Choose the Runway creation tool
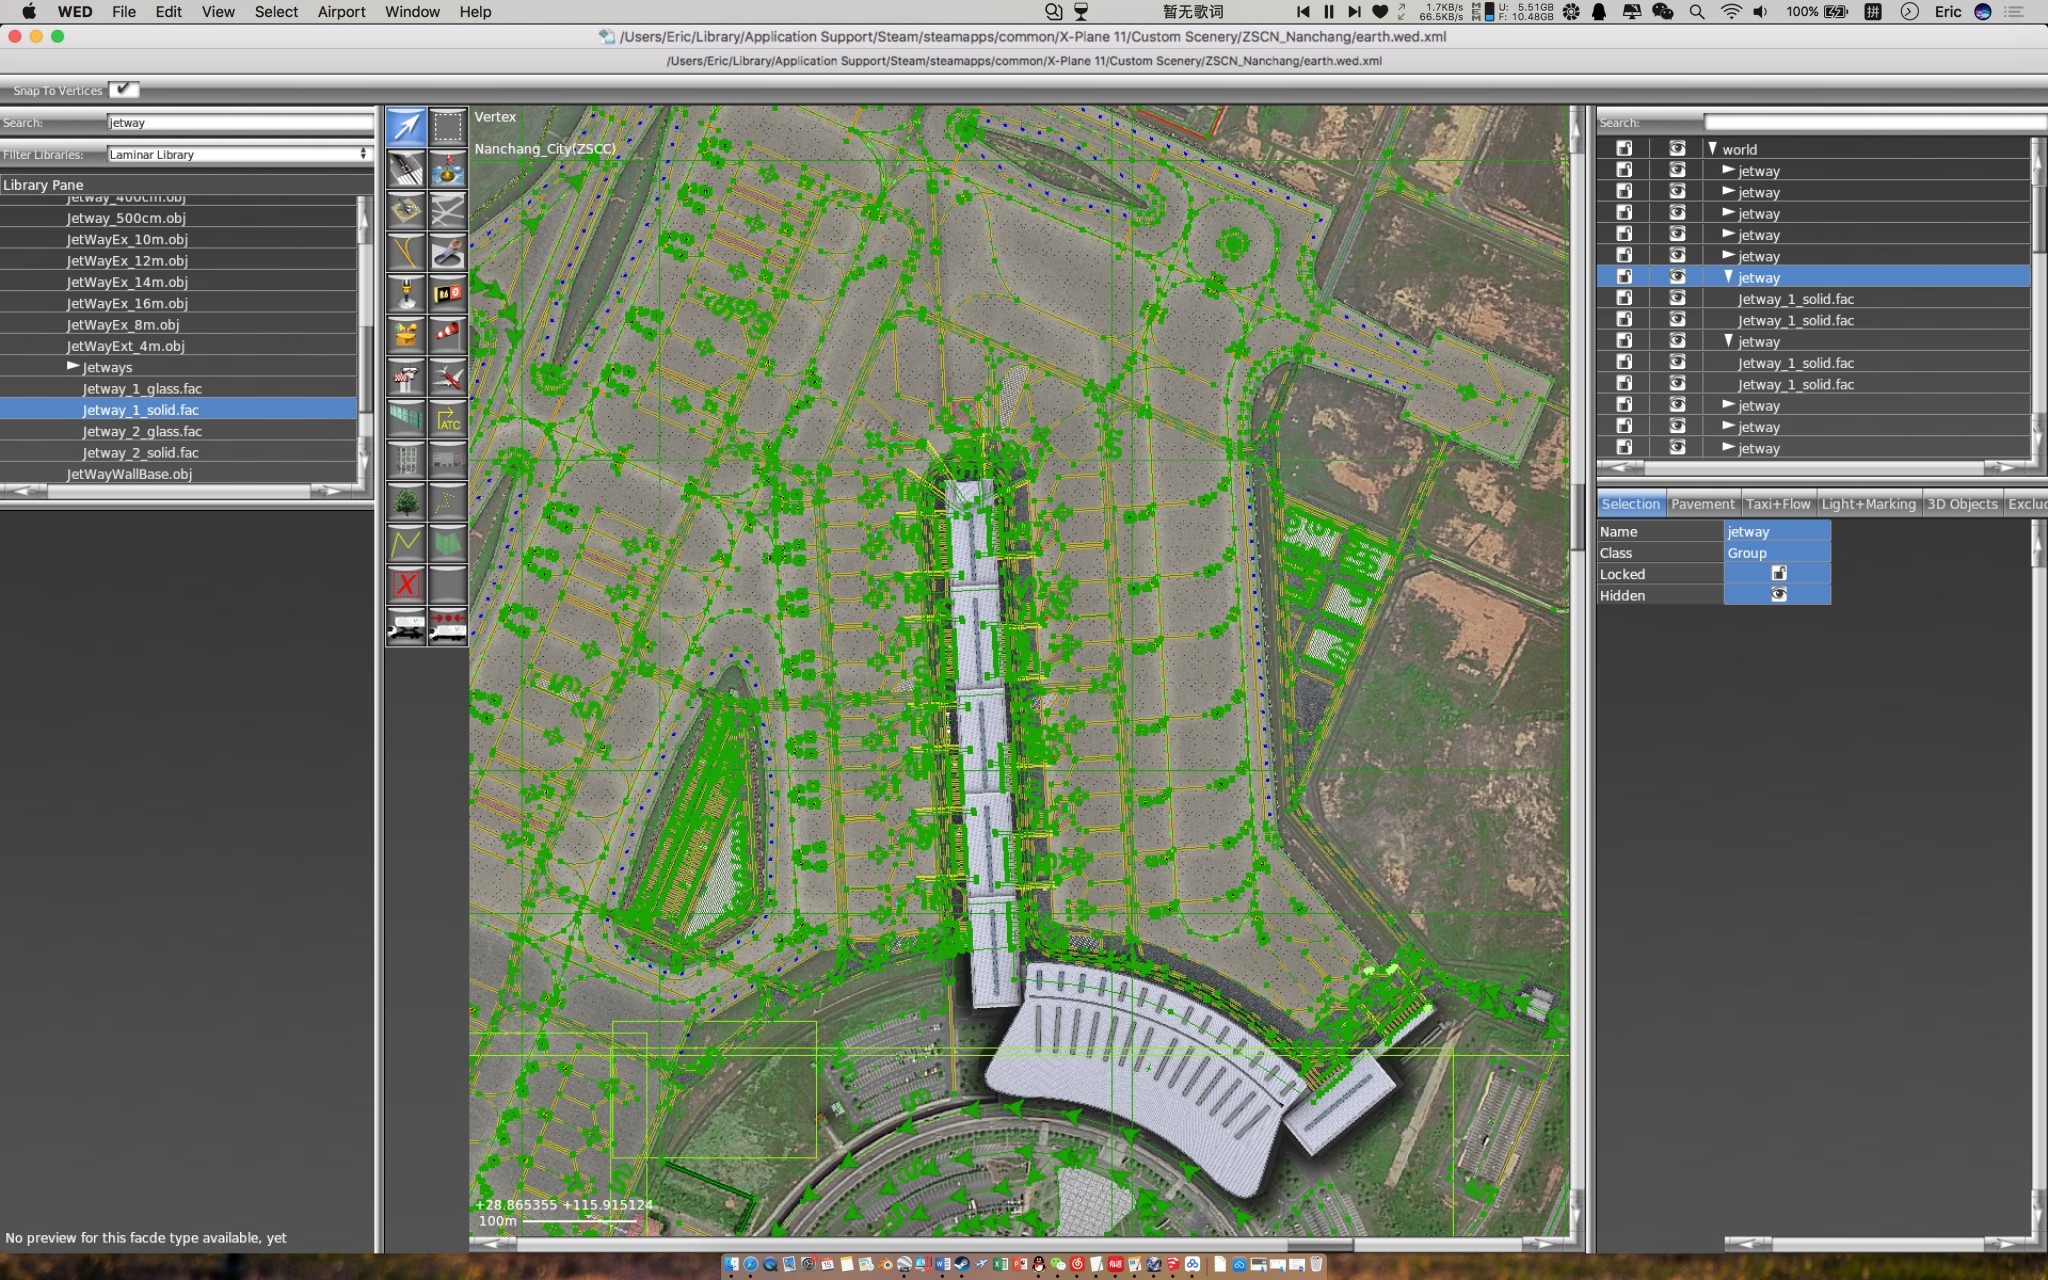Viewport: 2048px width, 1280px height. pos(406,169)
